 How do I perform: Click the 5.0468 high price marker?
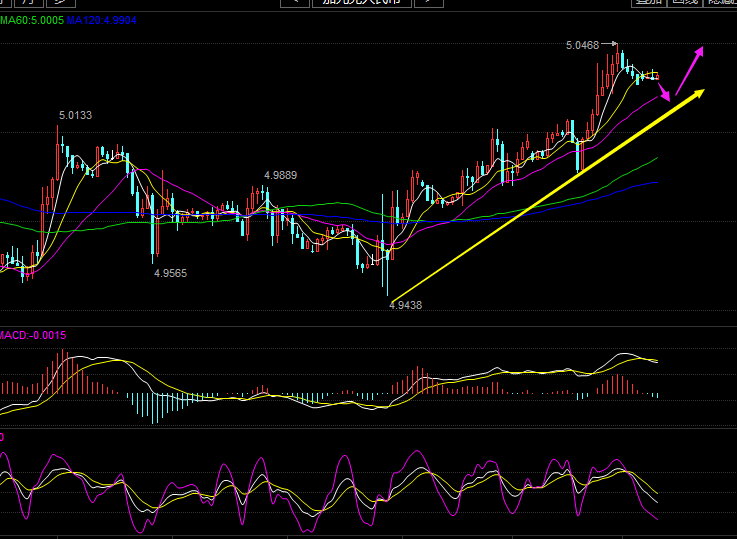pos(582,45)
